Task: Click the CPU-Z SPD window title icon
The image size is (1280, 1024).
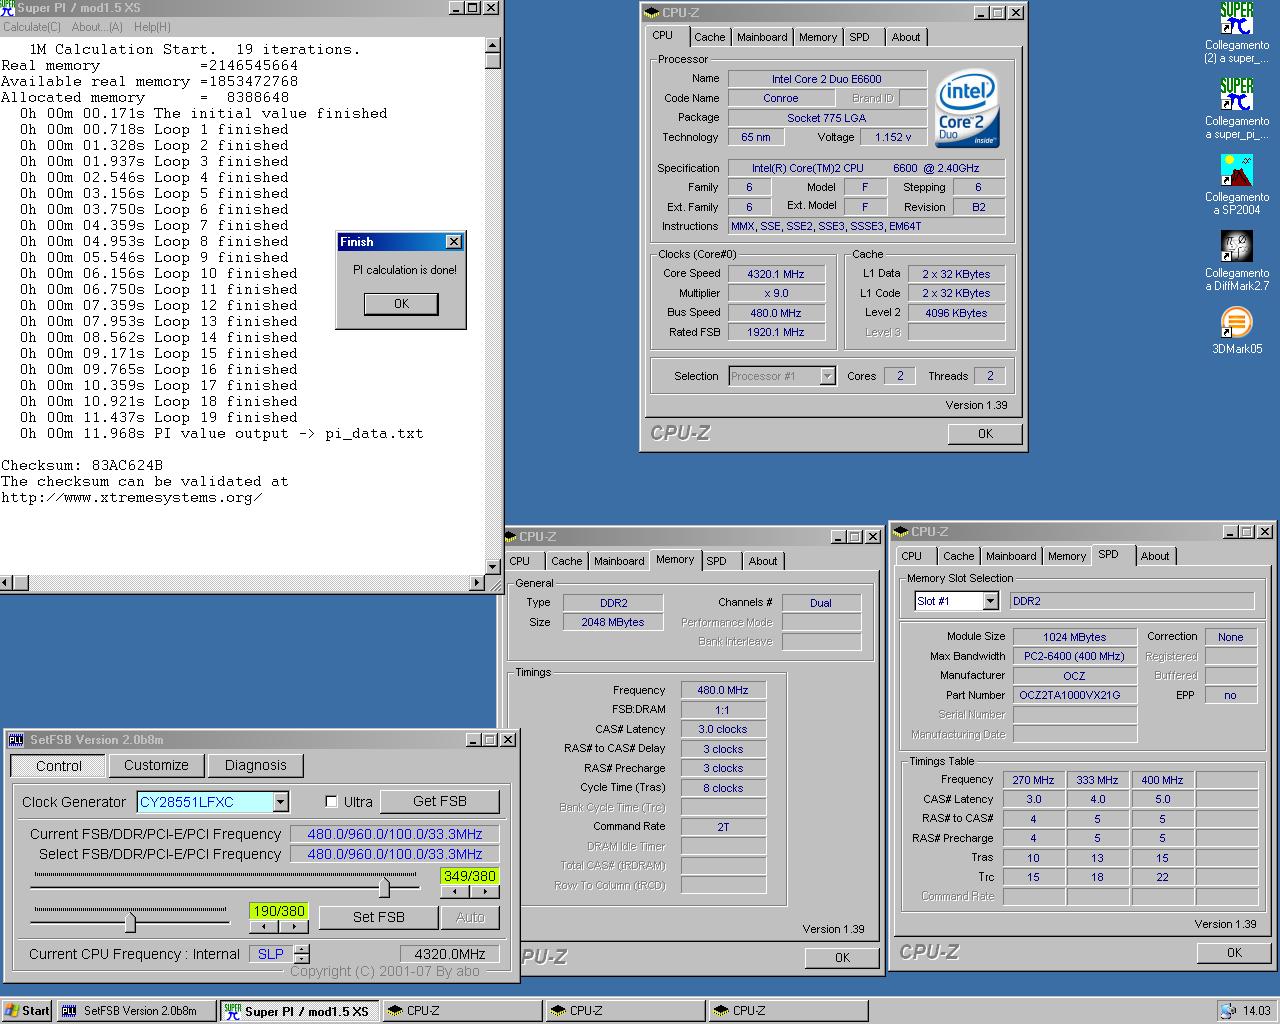Action: (903, 532)
